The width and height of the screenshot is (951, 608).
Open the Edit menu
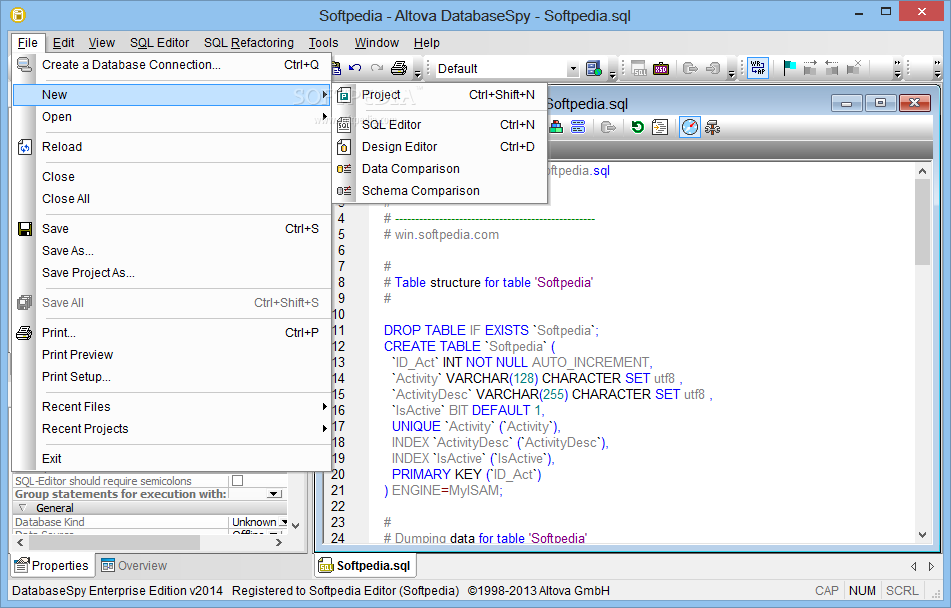click(x=63, y=43)
